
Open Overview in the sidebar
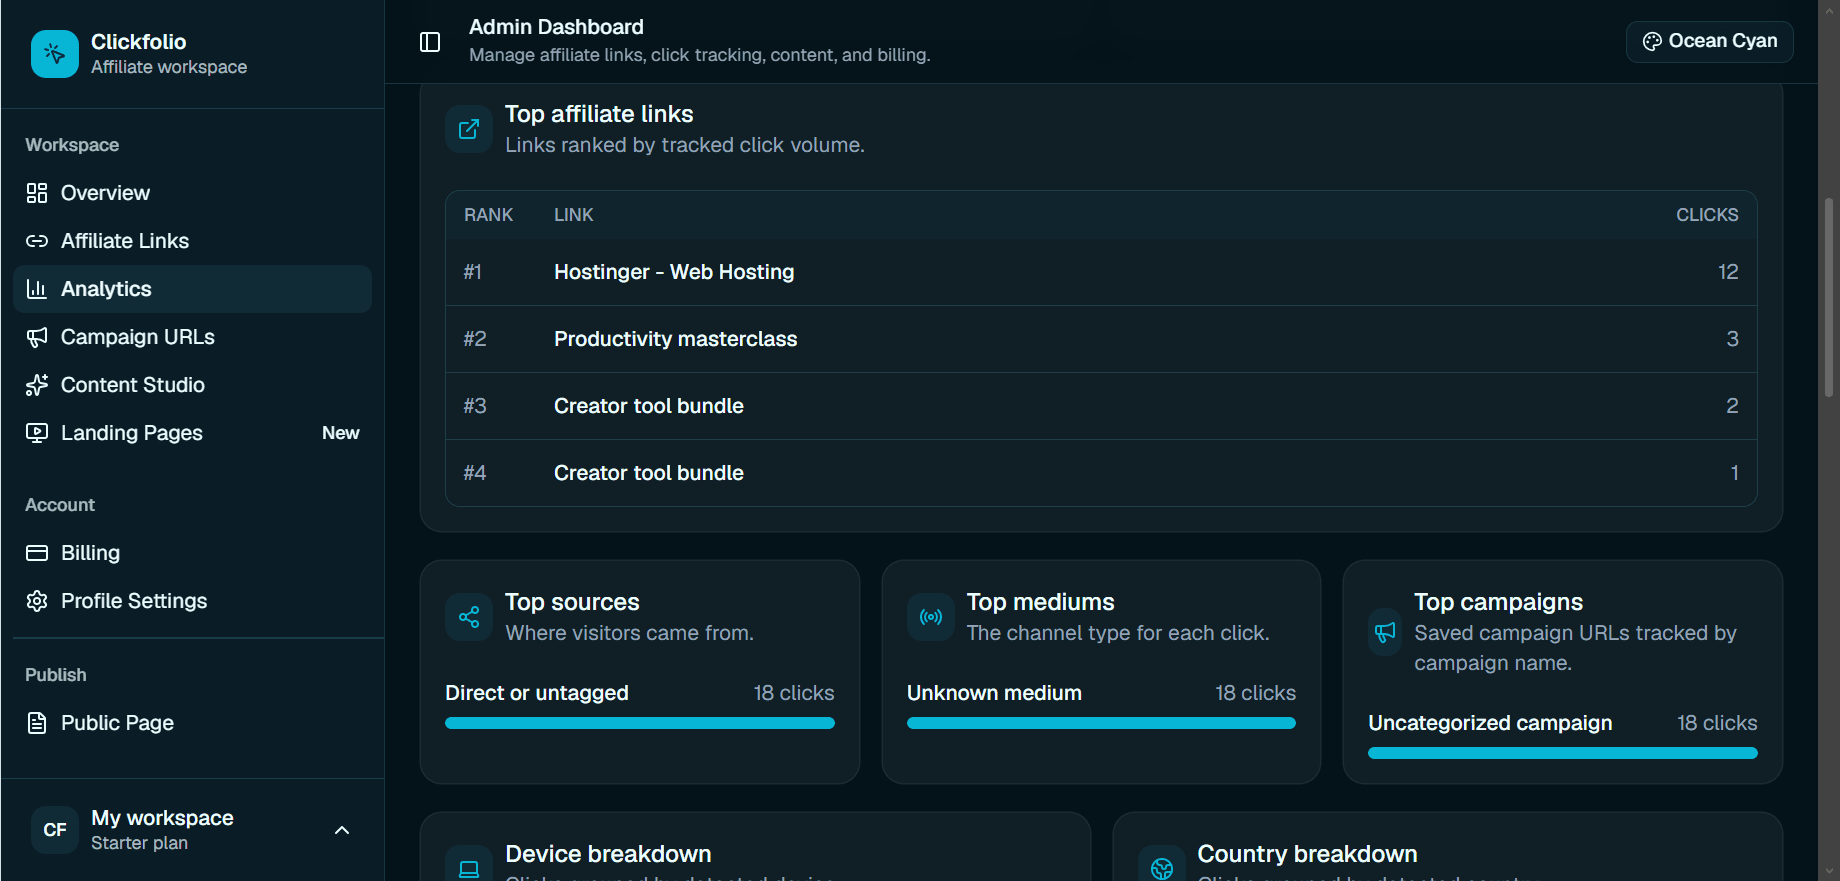[192, 193]
